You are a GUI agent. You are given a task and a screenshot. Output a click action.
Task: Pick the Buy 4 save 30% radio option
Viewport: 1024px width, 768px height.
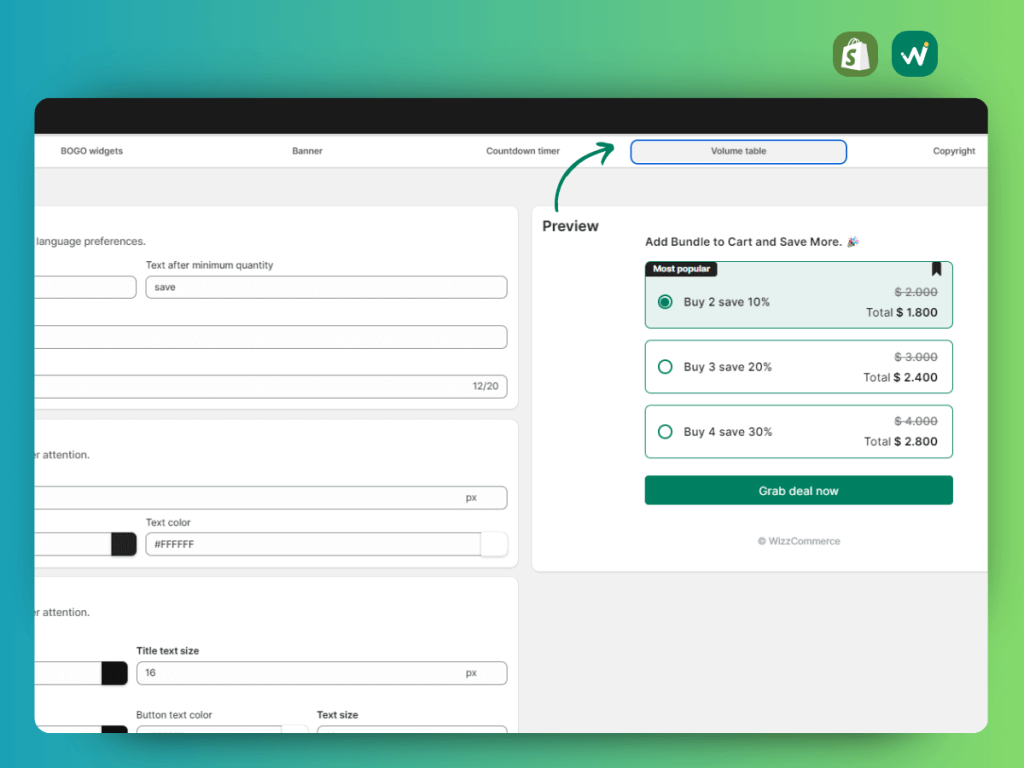[x=665, y=432]
